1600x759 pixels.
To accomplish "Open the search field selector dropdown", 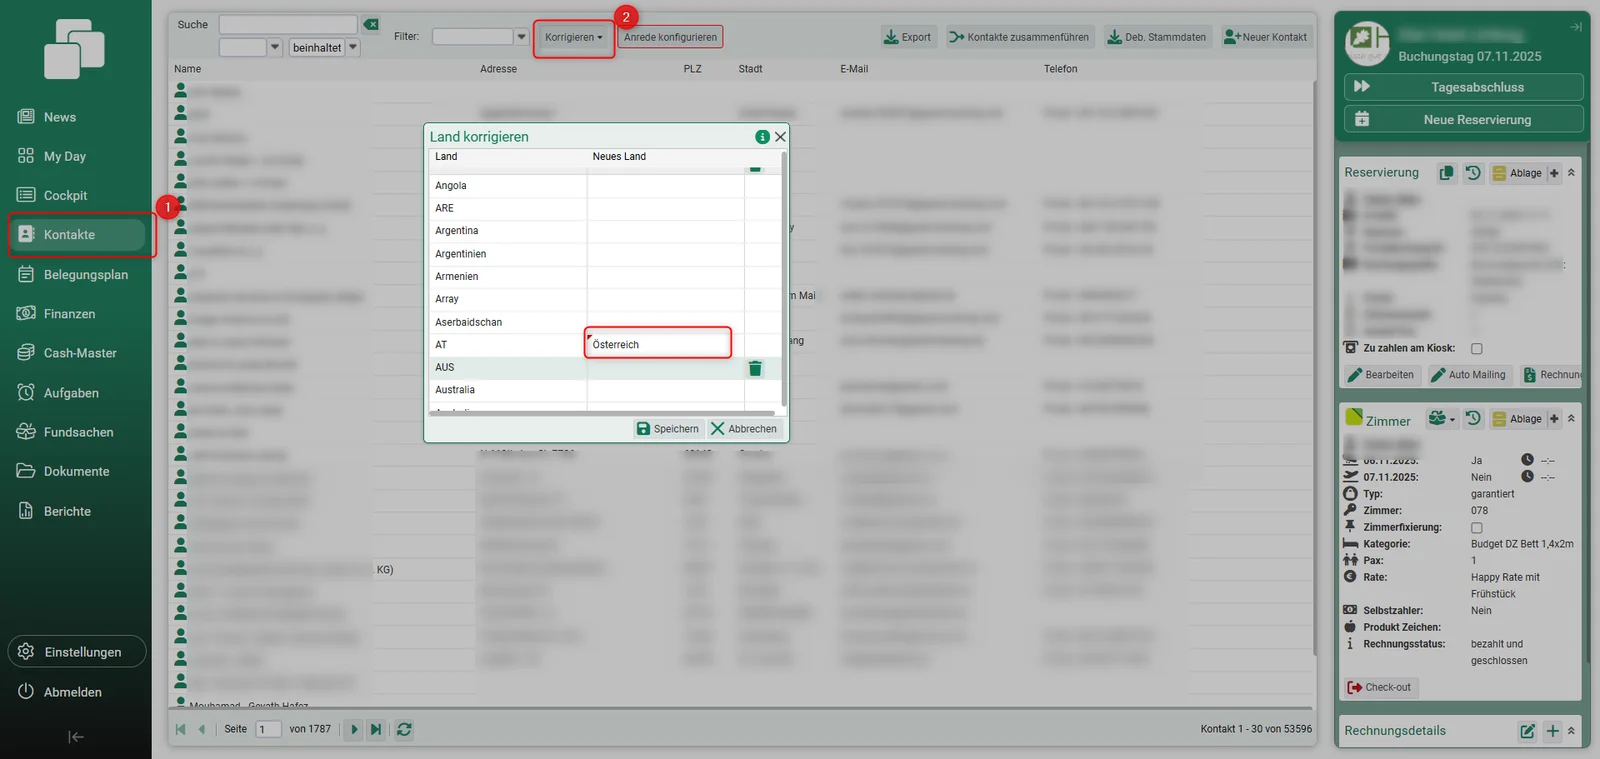I will [275, 47].
